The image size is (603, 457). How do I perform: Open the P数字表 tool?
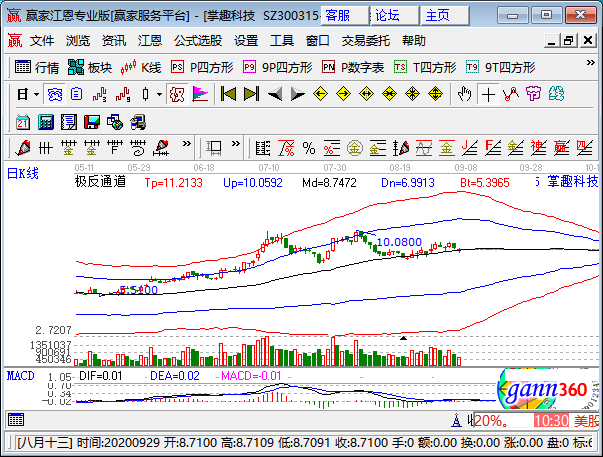point(353,67)
